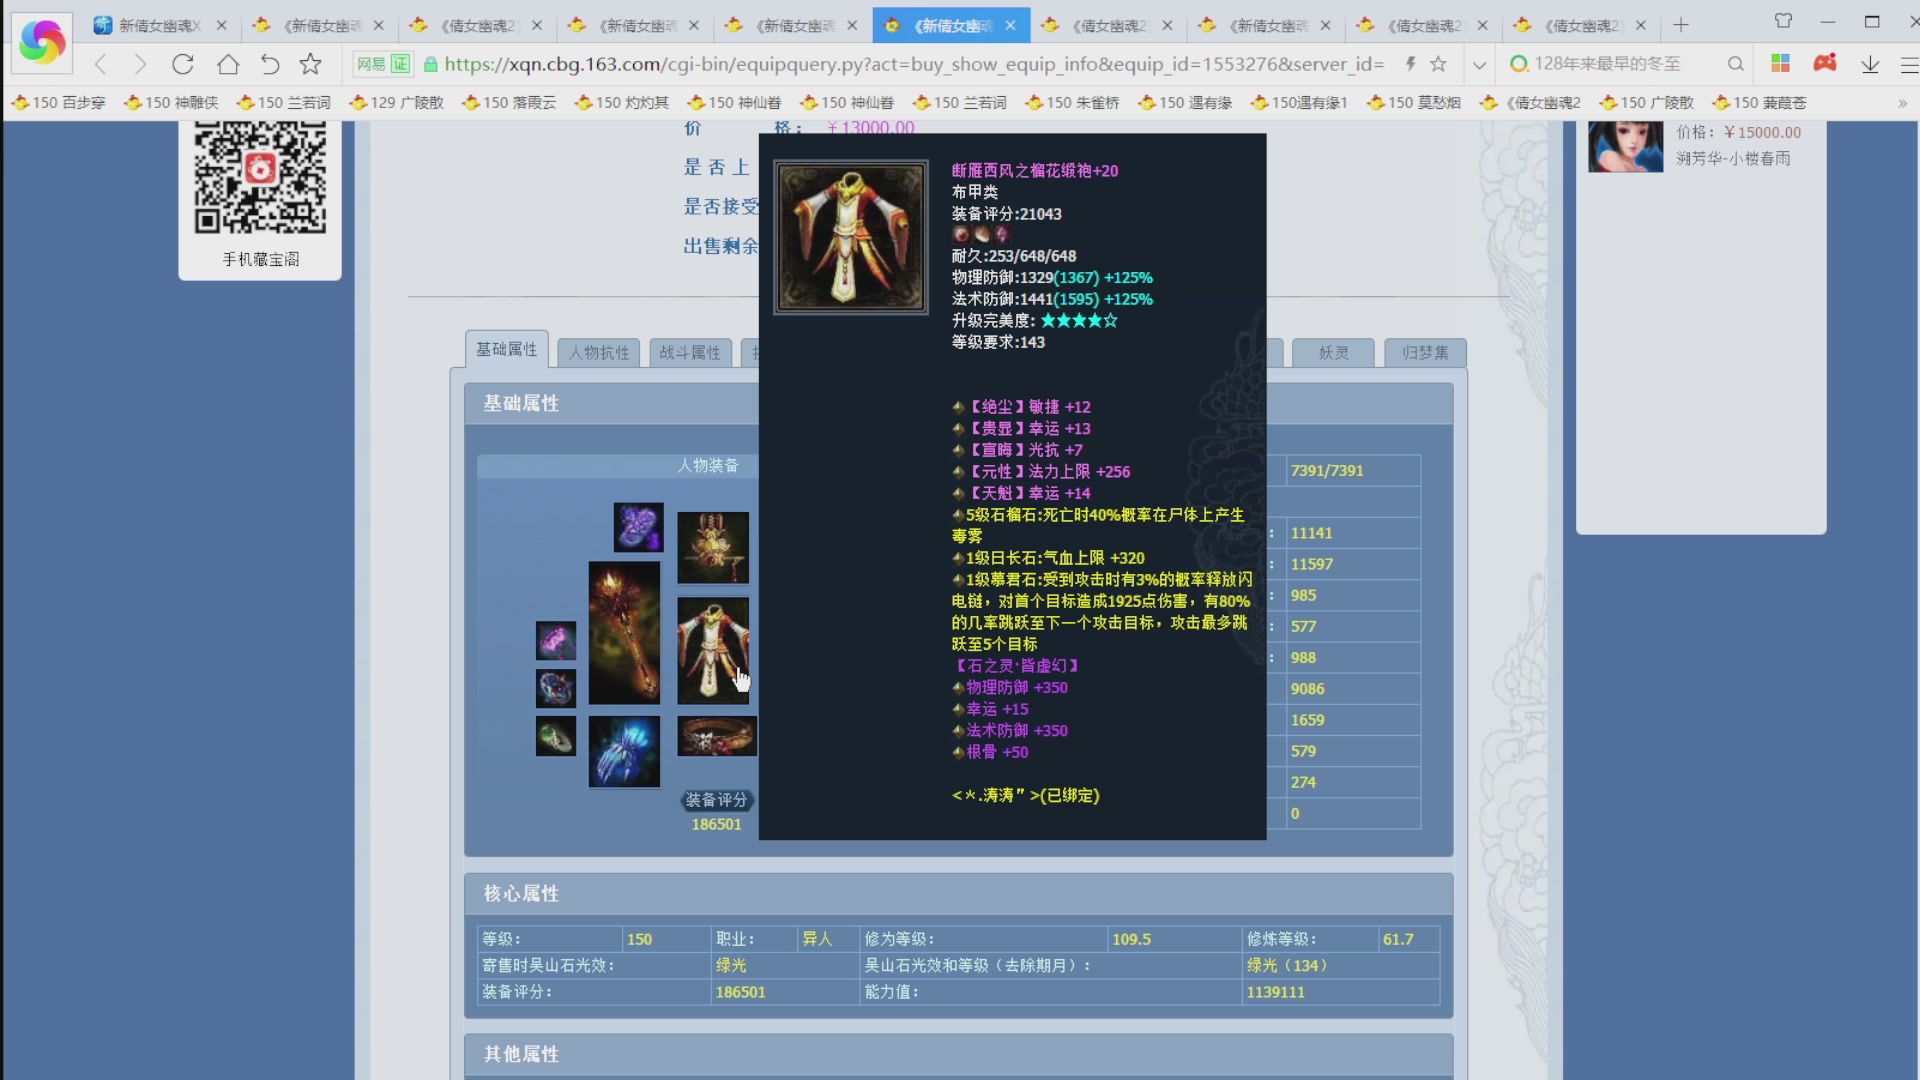The height and width of the screenshot is (1080, 1920).
Task: Open the 翊芳华-小楼春雨 listing link
Action: coord(1733,158)
